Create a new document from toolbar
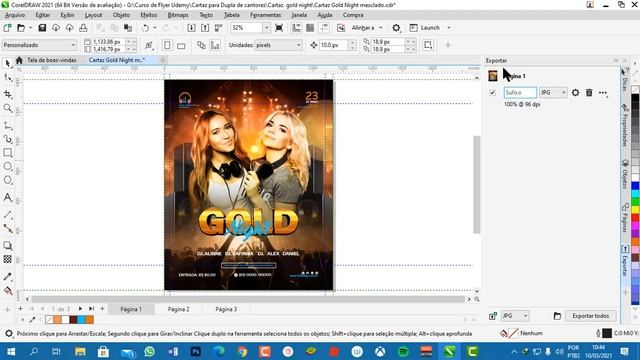Screen dimensions: 640x360 point(7,28)
